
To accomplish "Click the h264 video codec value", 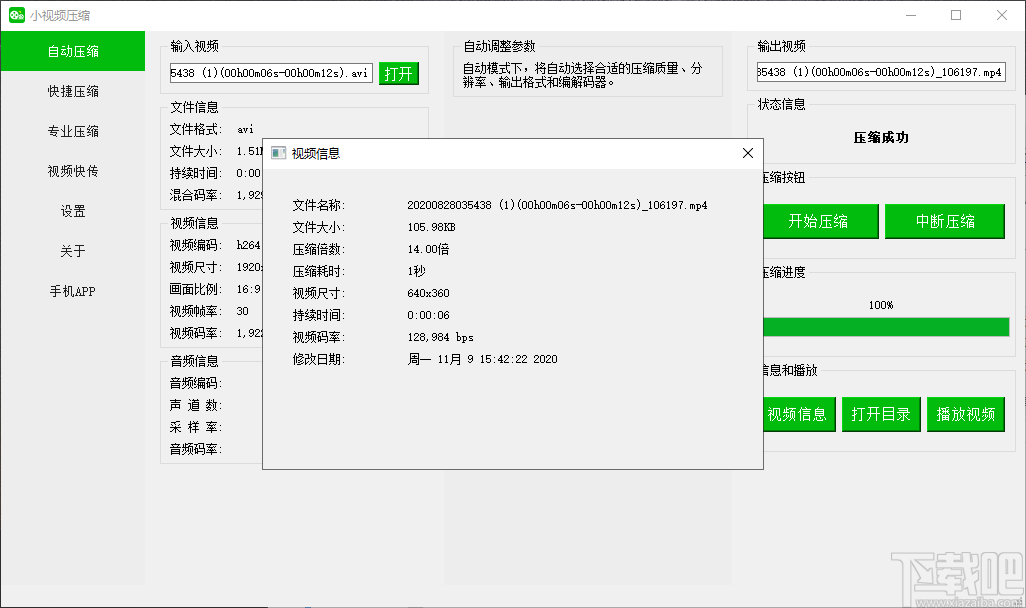I will [x=249, y=245].
